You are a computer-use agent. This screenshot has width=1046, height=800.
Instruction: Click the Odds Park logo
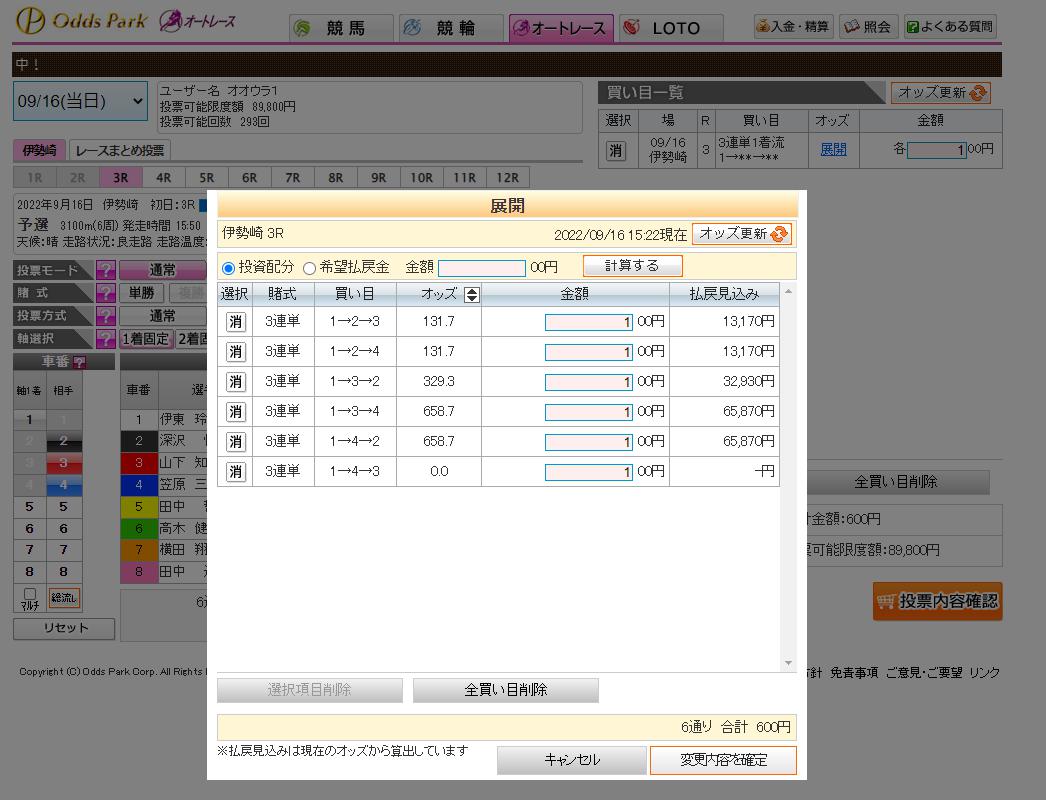81,21
